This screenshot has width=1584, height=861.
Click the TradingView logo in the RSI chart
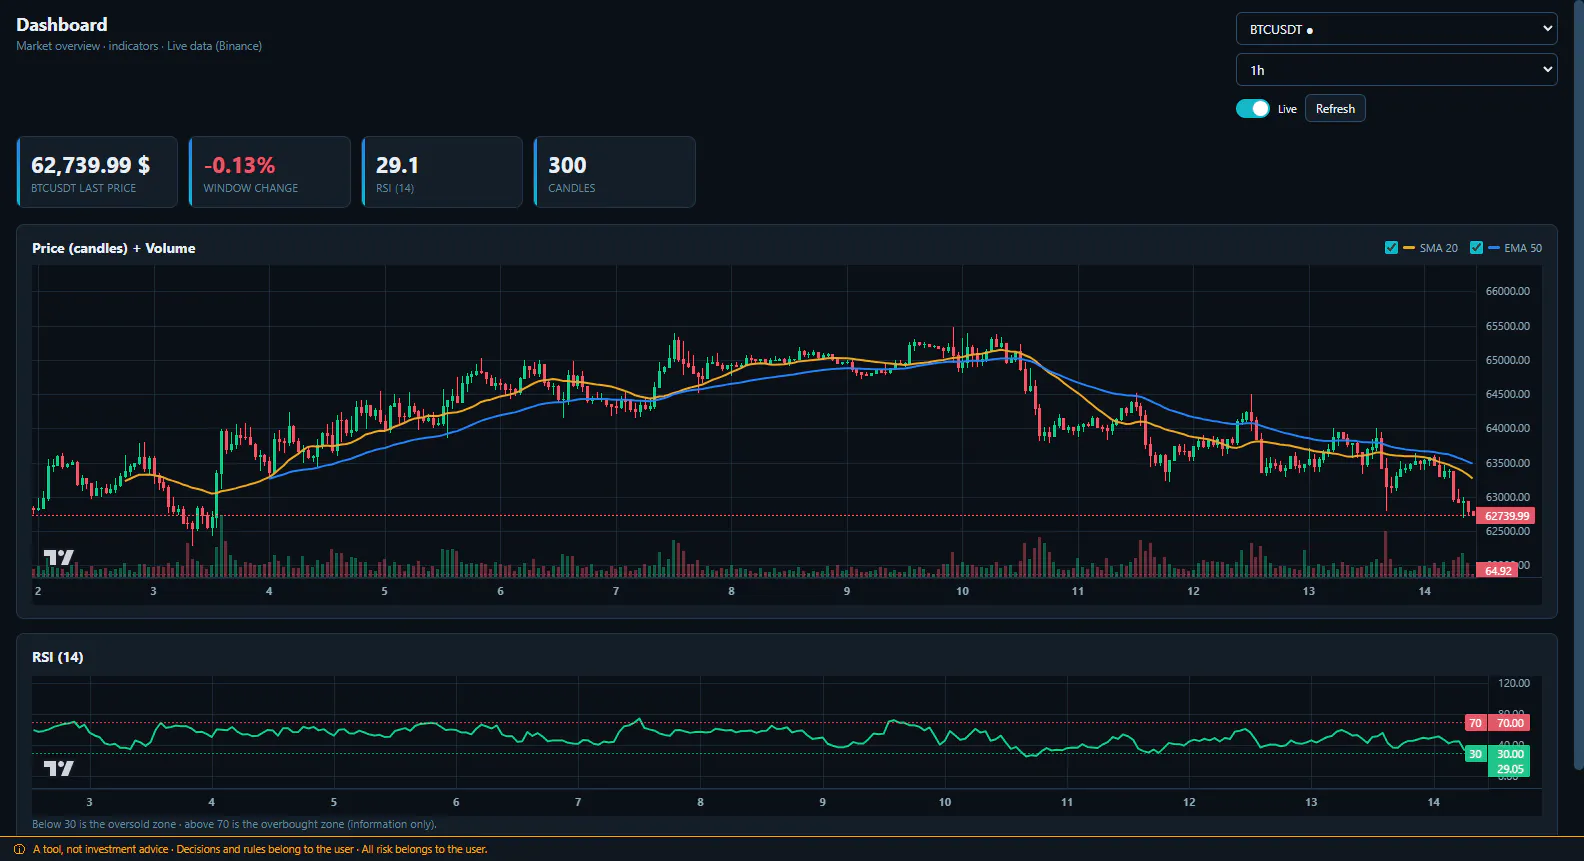pos(58,768)
